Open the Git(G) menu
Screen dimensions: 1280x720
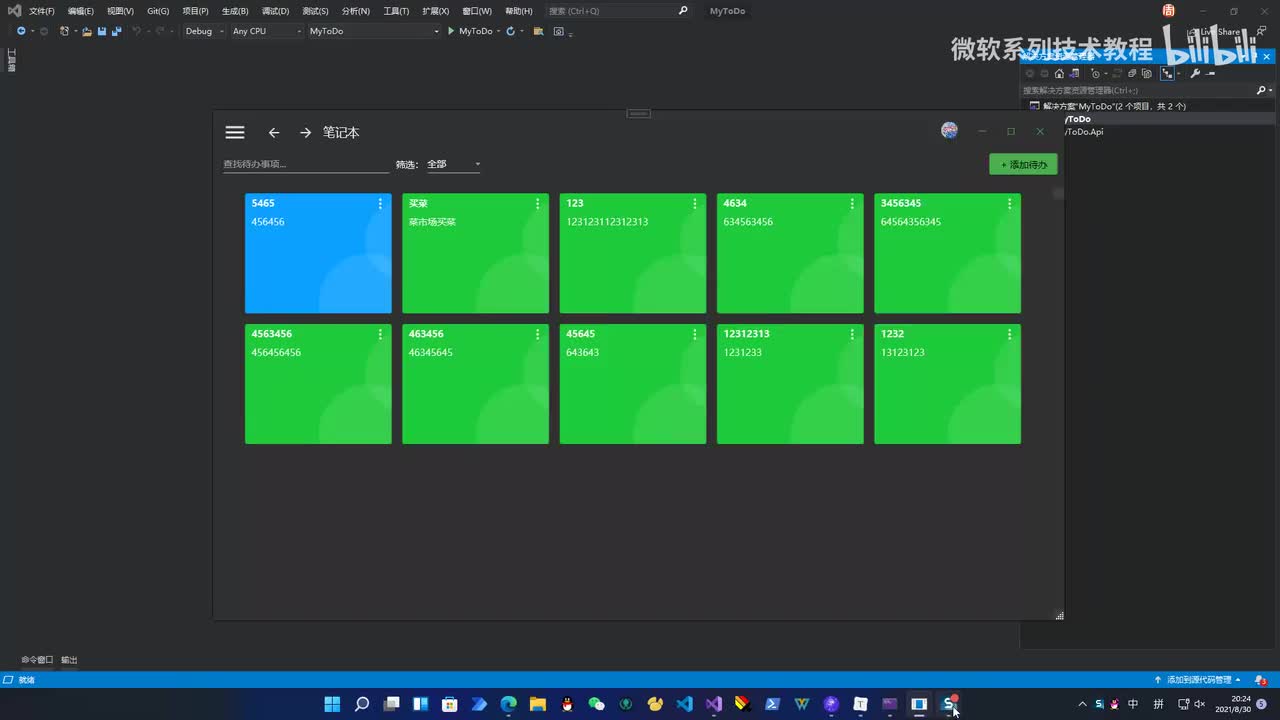pyautogui.click(x=158, y=11)
